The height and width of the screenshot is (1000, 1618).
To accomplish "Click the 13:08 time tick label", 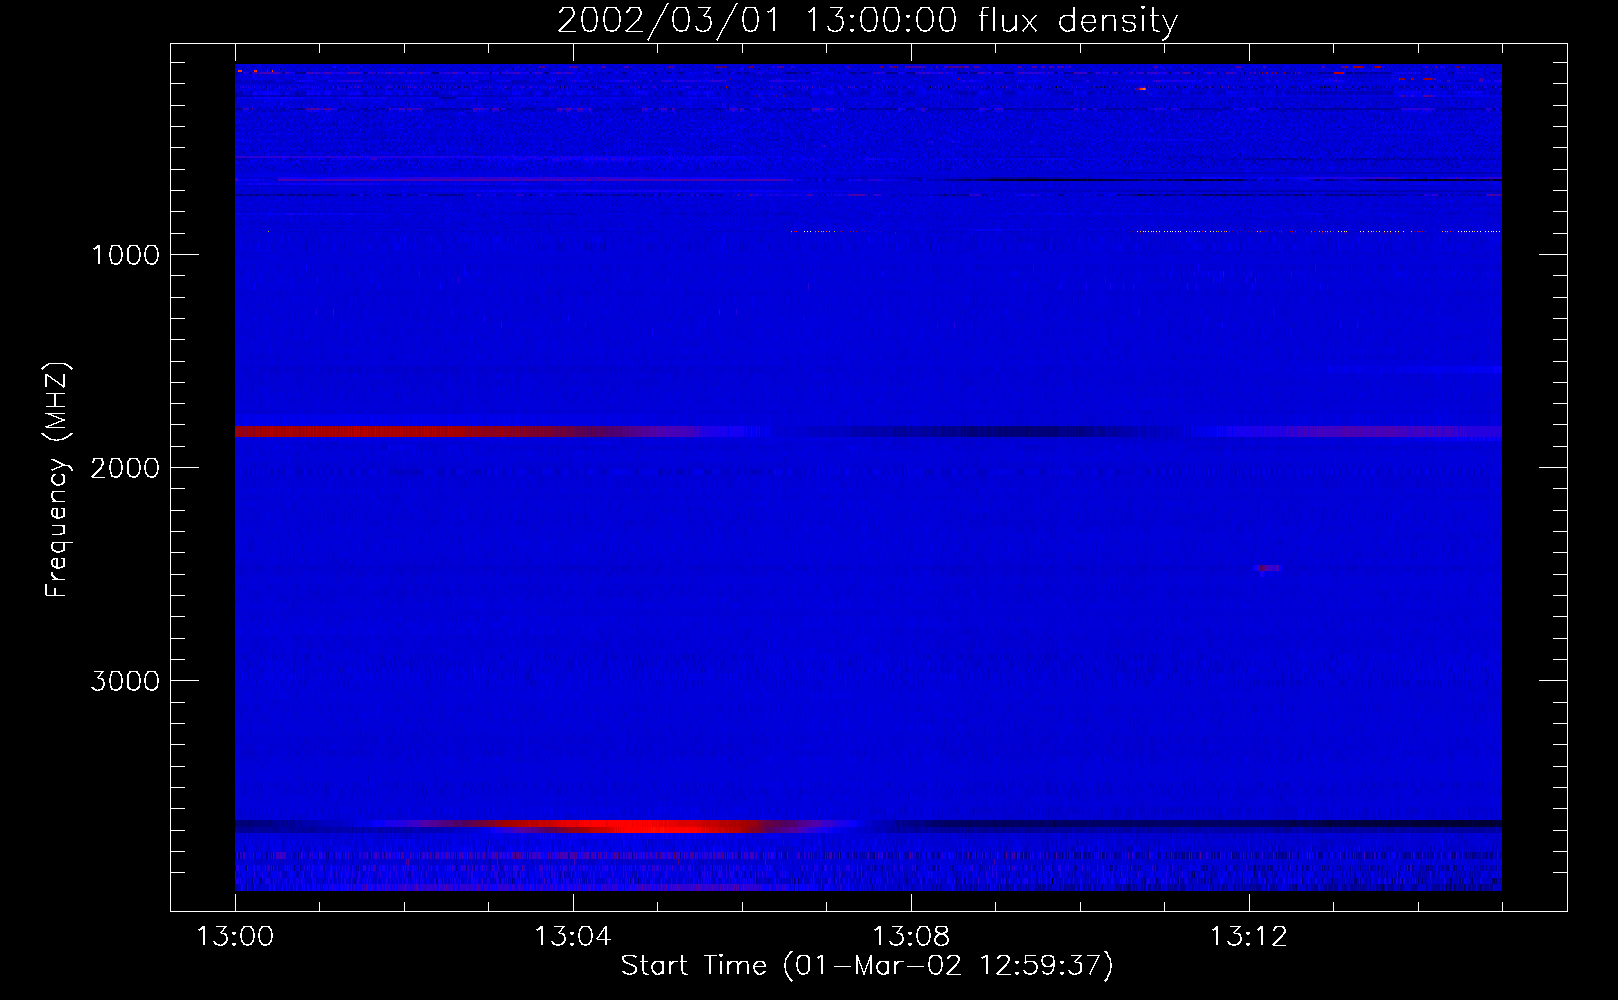I will click(x=911, y=937).
